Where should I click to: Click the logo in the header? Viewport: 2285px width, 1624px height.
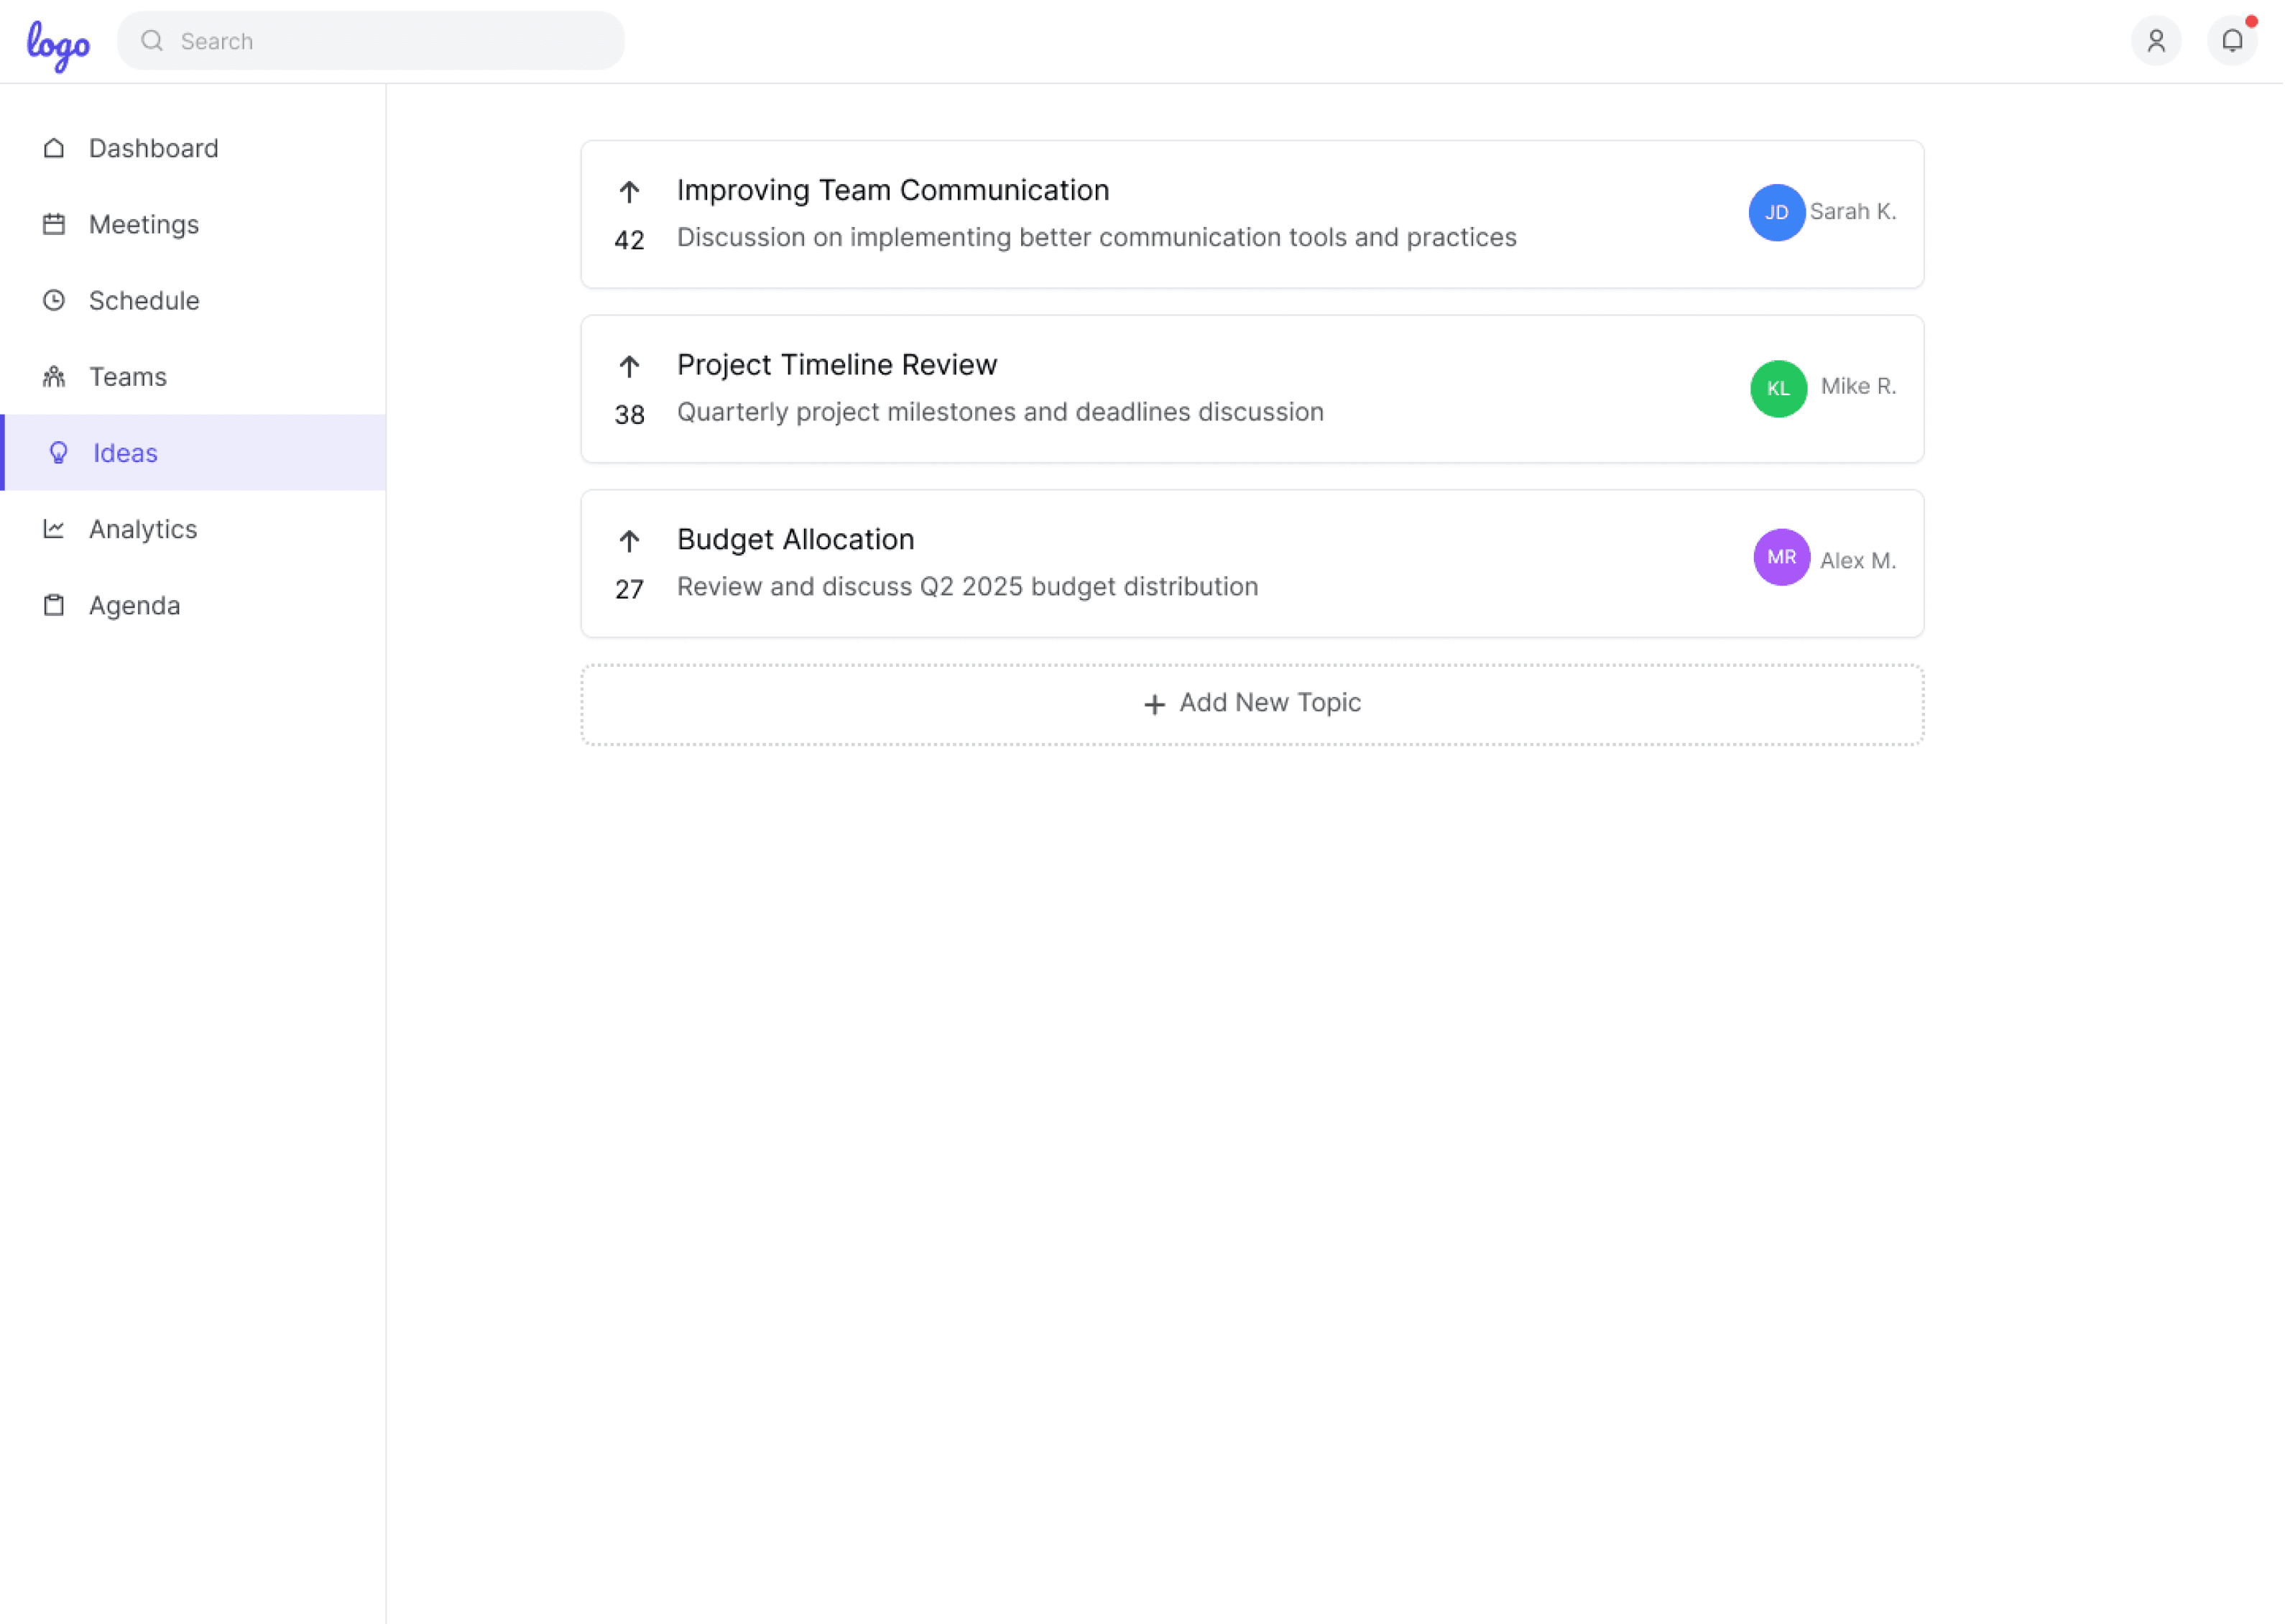point(58,44)
